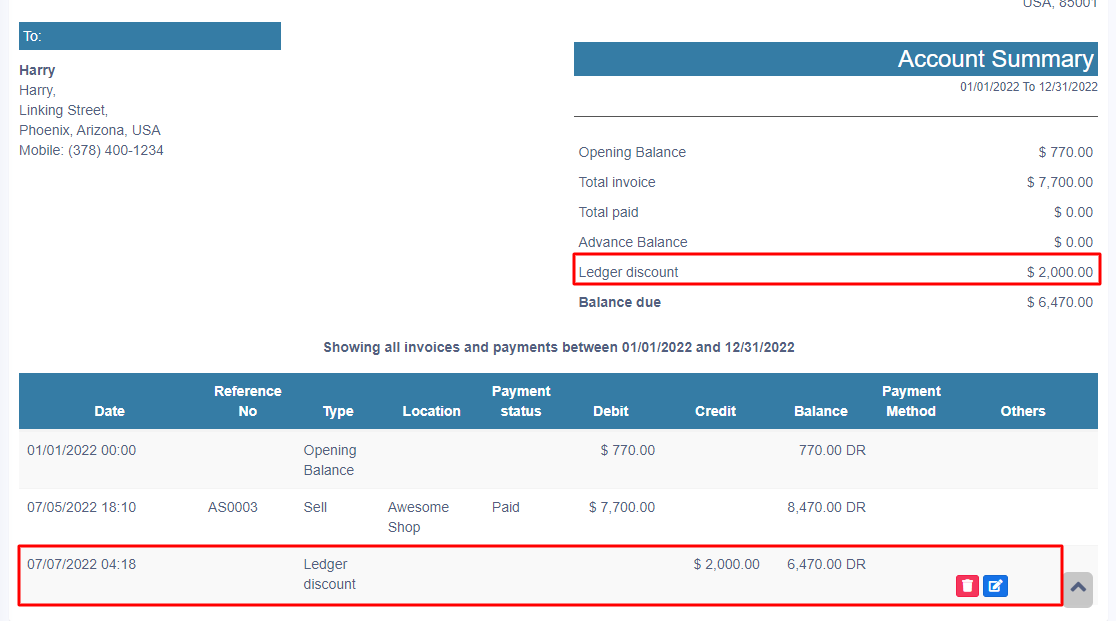Click the Date column header
The width and height of the screenshot is (1116, 621).
coord(110,411)
